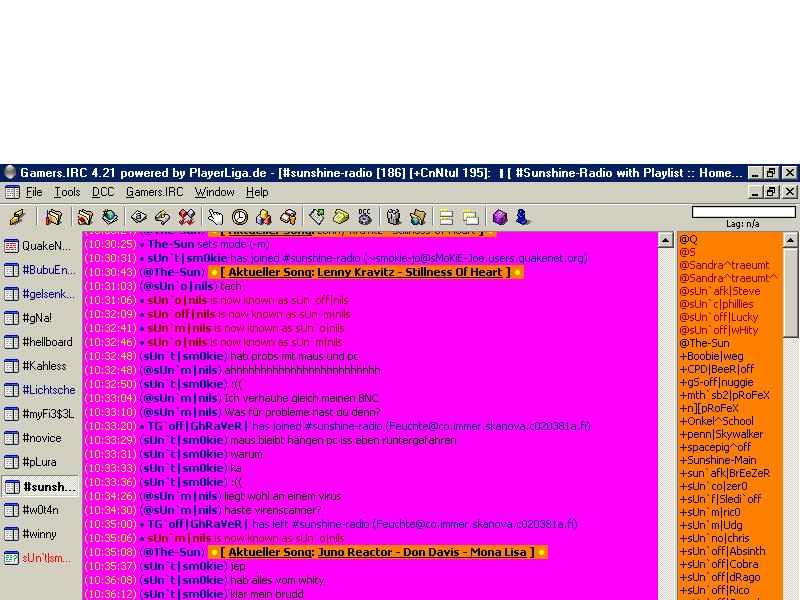The image size is (800, 600).
Task: Select +Sunshine-Main in the nickname list
Action: point(718,461)
